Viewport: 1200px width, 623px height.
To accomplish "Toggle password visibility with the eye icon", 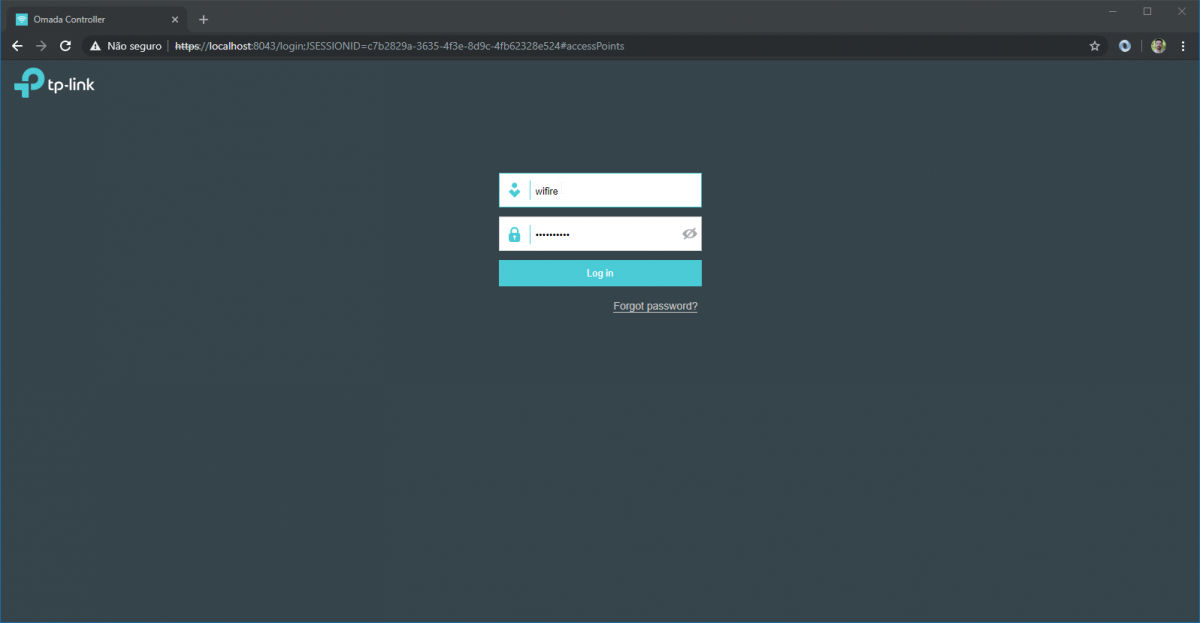I will (x=689, y=233).
